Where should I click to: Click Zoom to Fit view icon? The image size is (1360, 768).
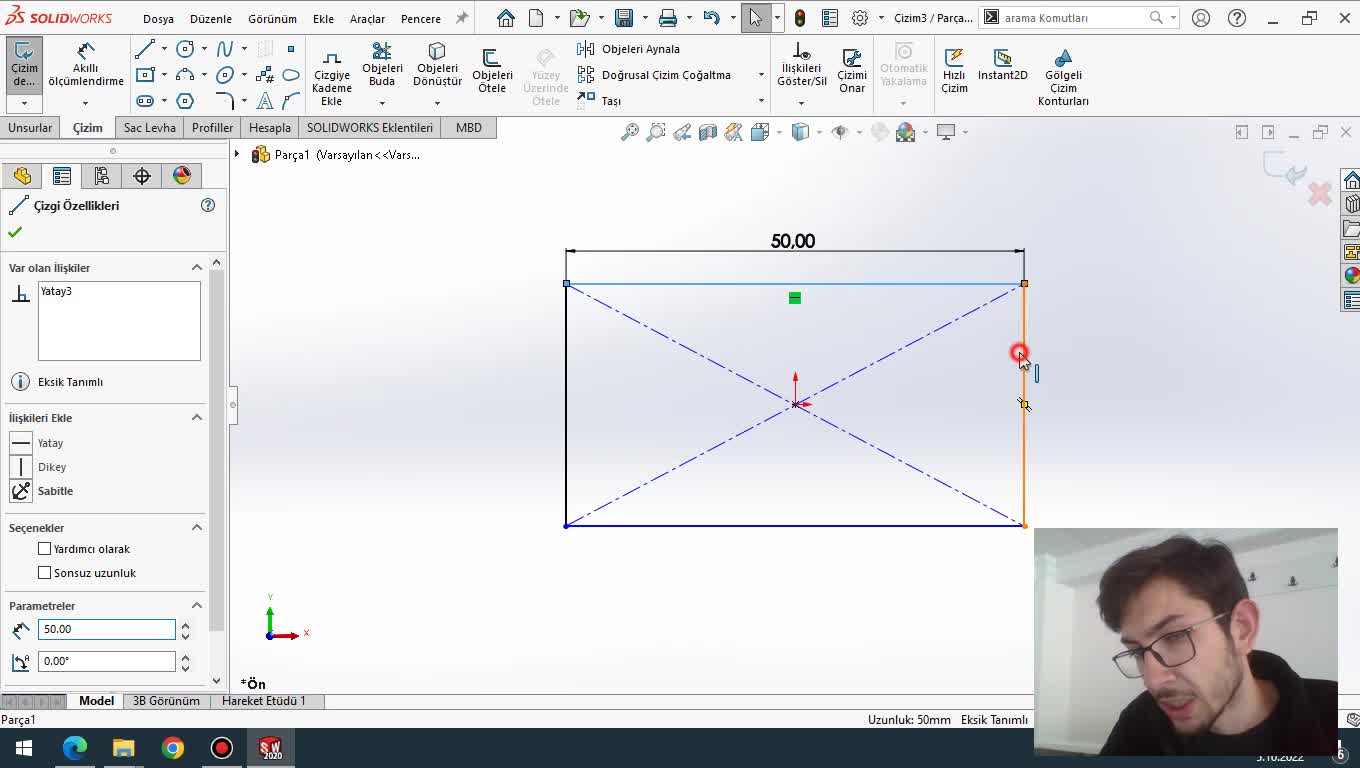(630, 132)
